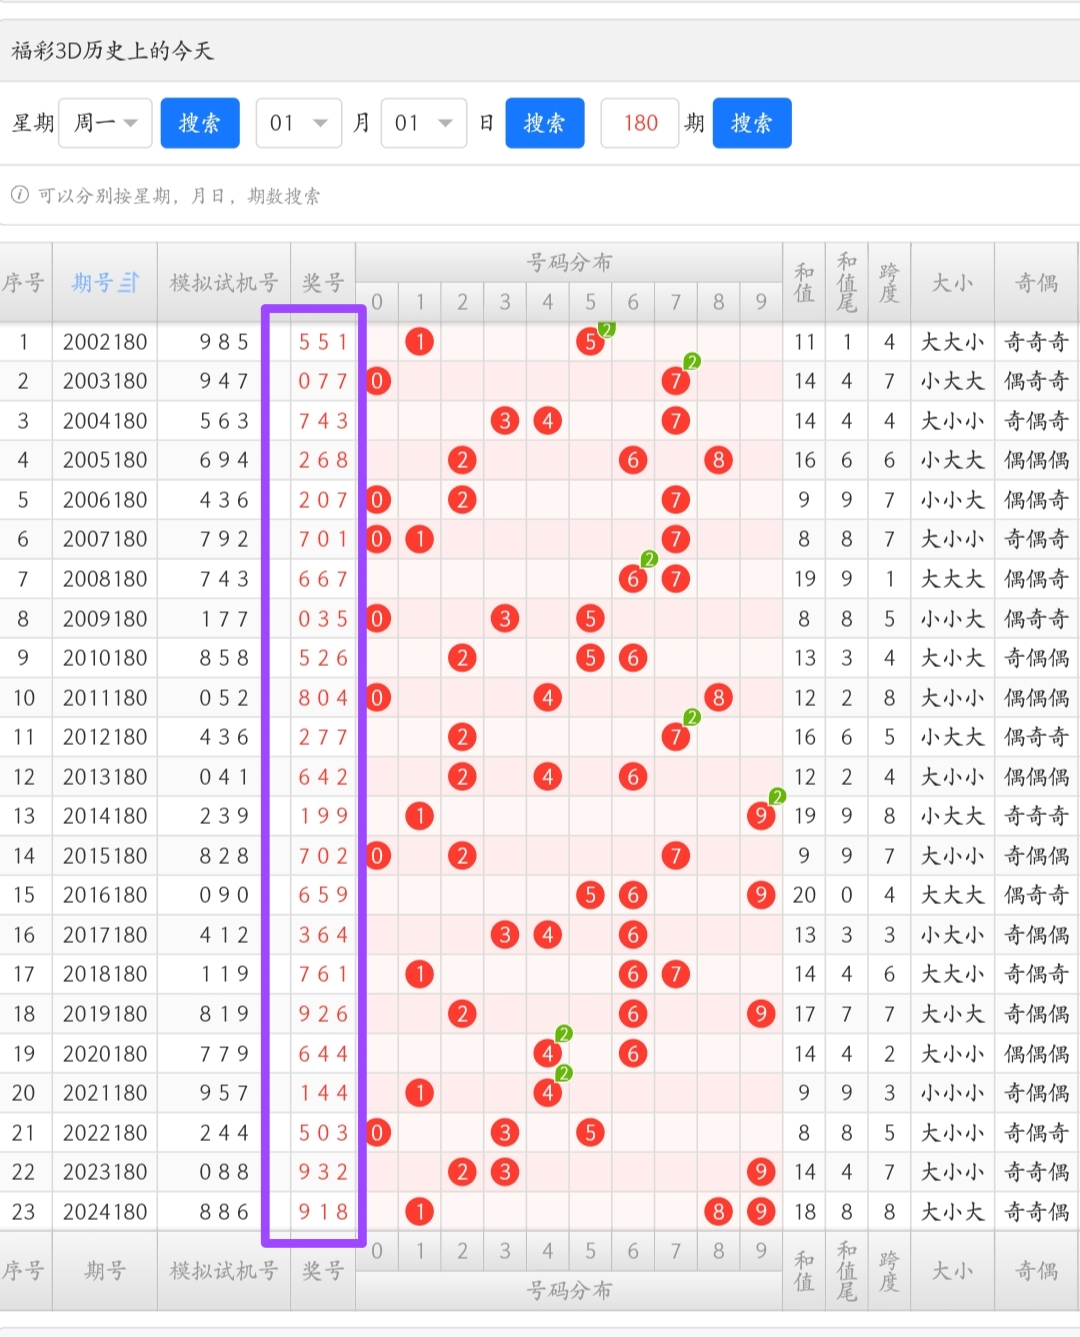Screen dimensions: 1080x1337
Task: Click issue number 2024180
Action: click(x=105, y=1212)
